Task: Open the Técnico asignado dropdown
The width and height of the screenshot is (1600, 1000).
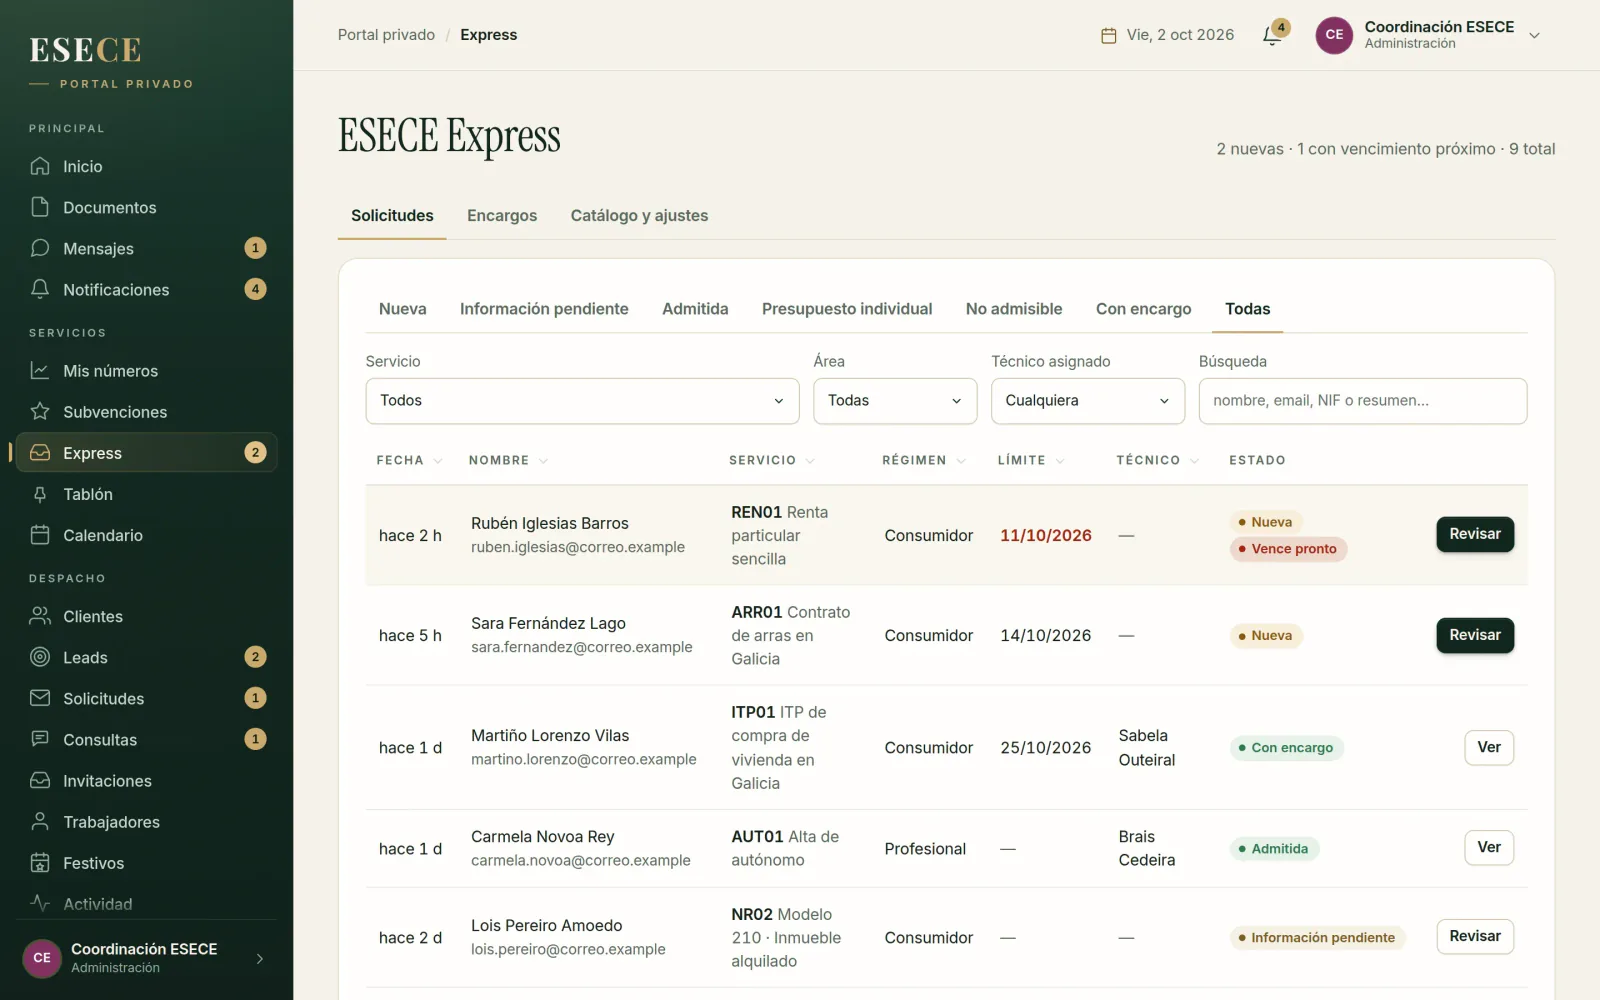Action: coord(1088,401)
